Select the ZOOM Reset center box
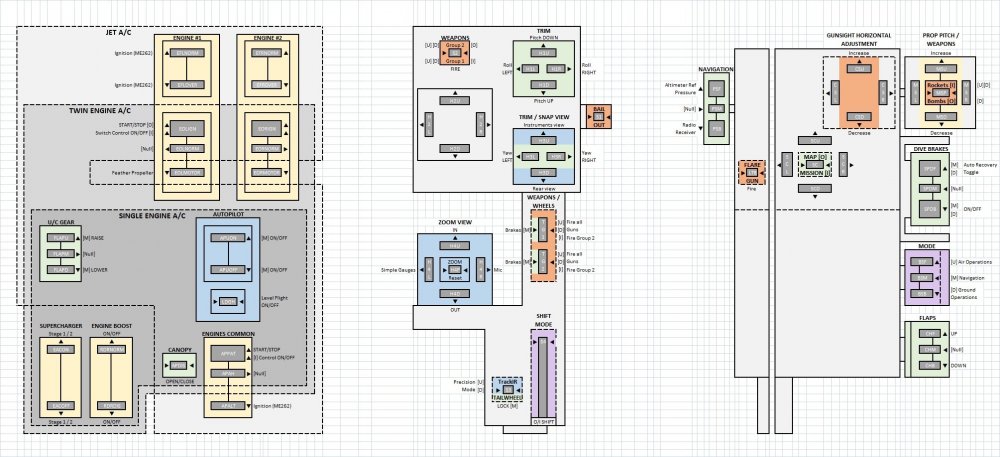The height and width of the screenshot is (457, 1000). [x=455, y=270]
